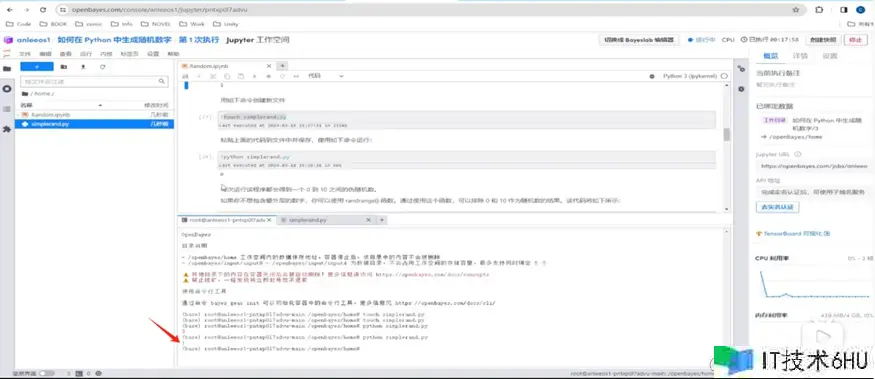This screenshot has height=379, width=875.
Task: Create a new folder in file browser
Action: (64, 66)
